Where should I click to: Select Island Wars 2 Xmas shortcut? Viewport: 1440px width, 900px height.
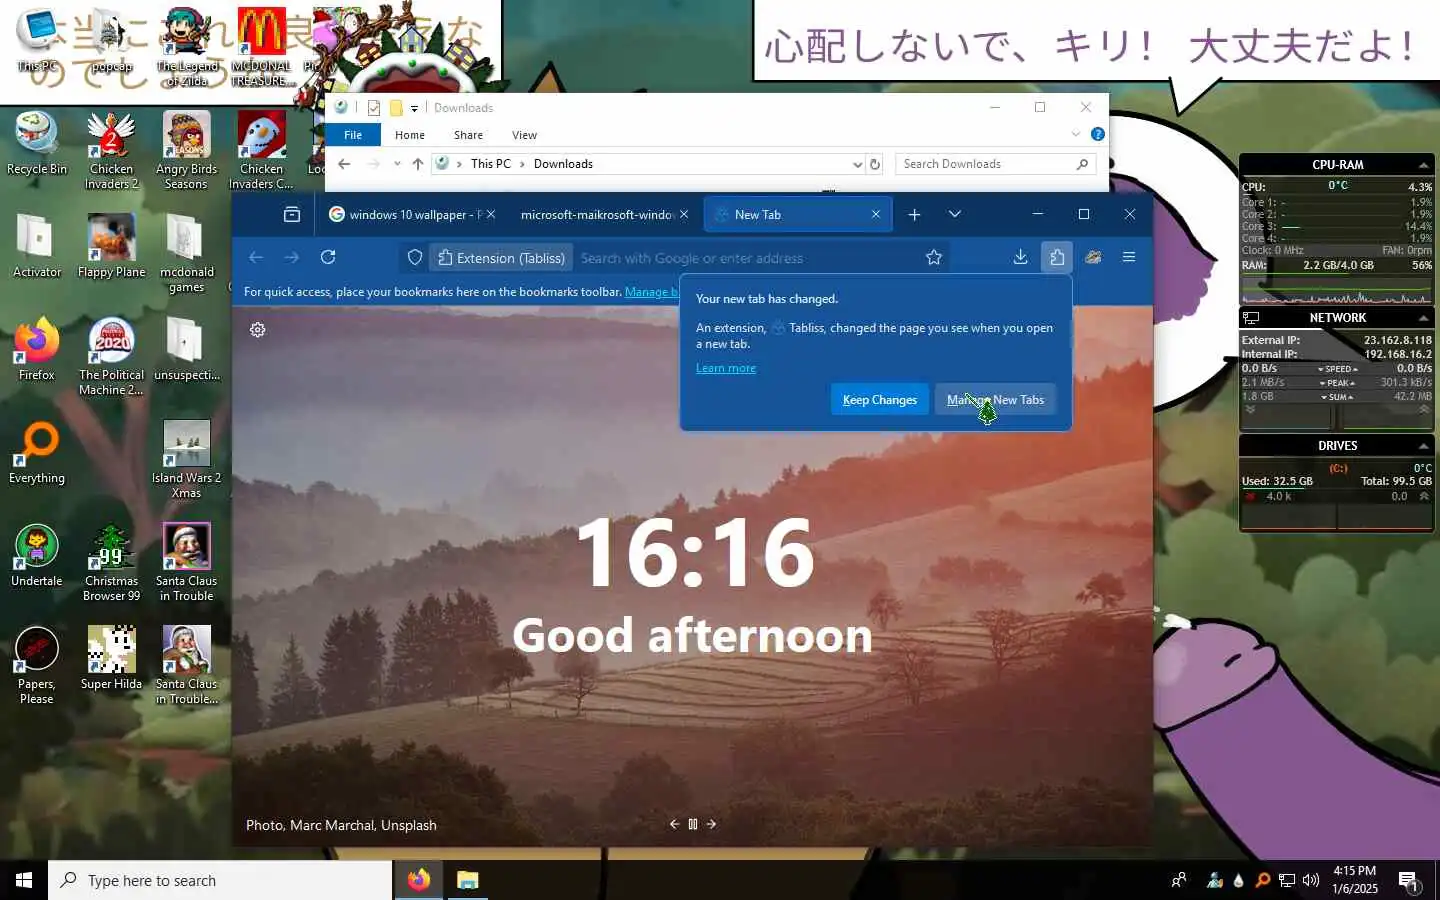pos(186,459)
